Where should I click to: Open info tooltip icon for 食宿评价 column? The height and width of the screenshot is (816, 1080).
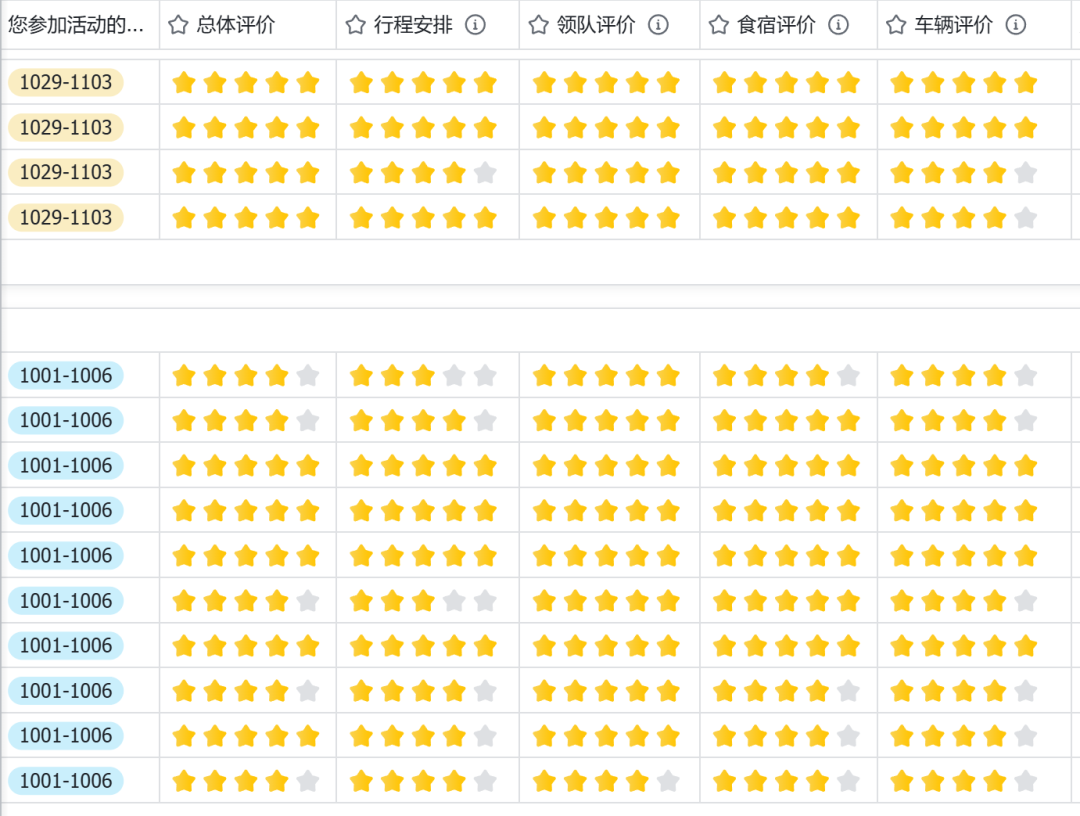pyautogui.click(x=838, y=25)
